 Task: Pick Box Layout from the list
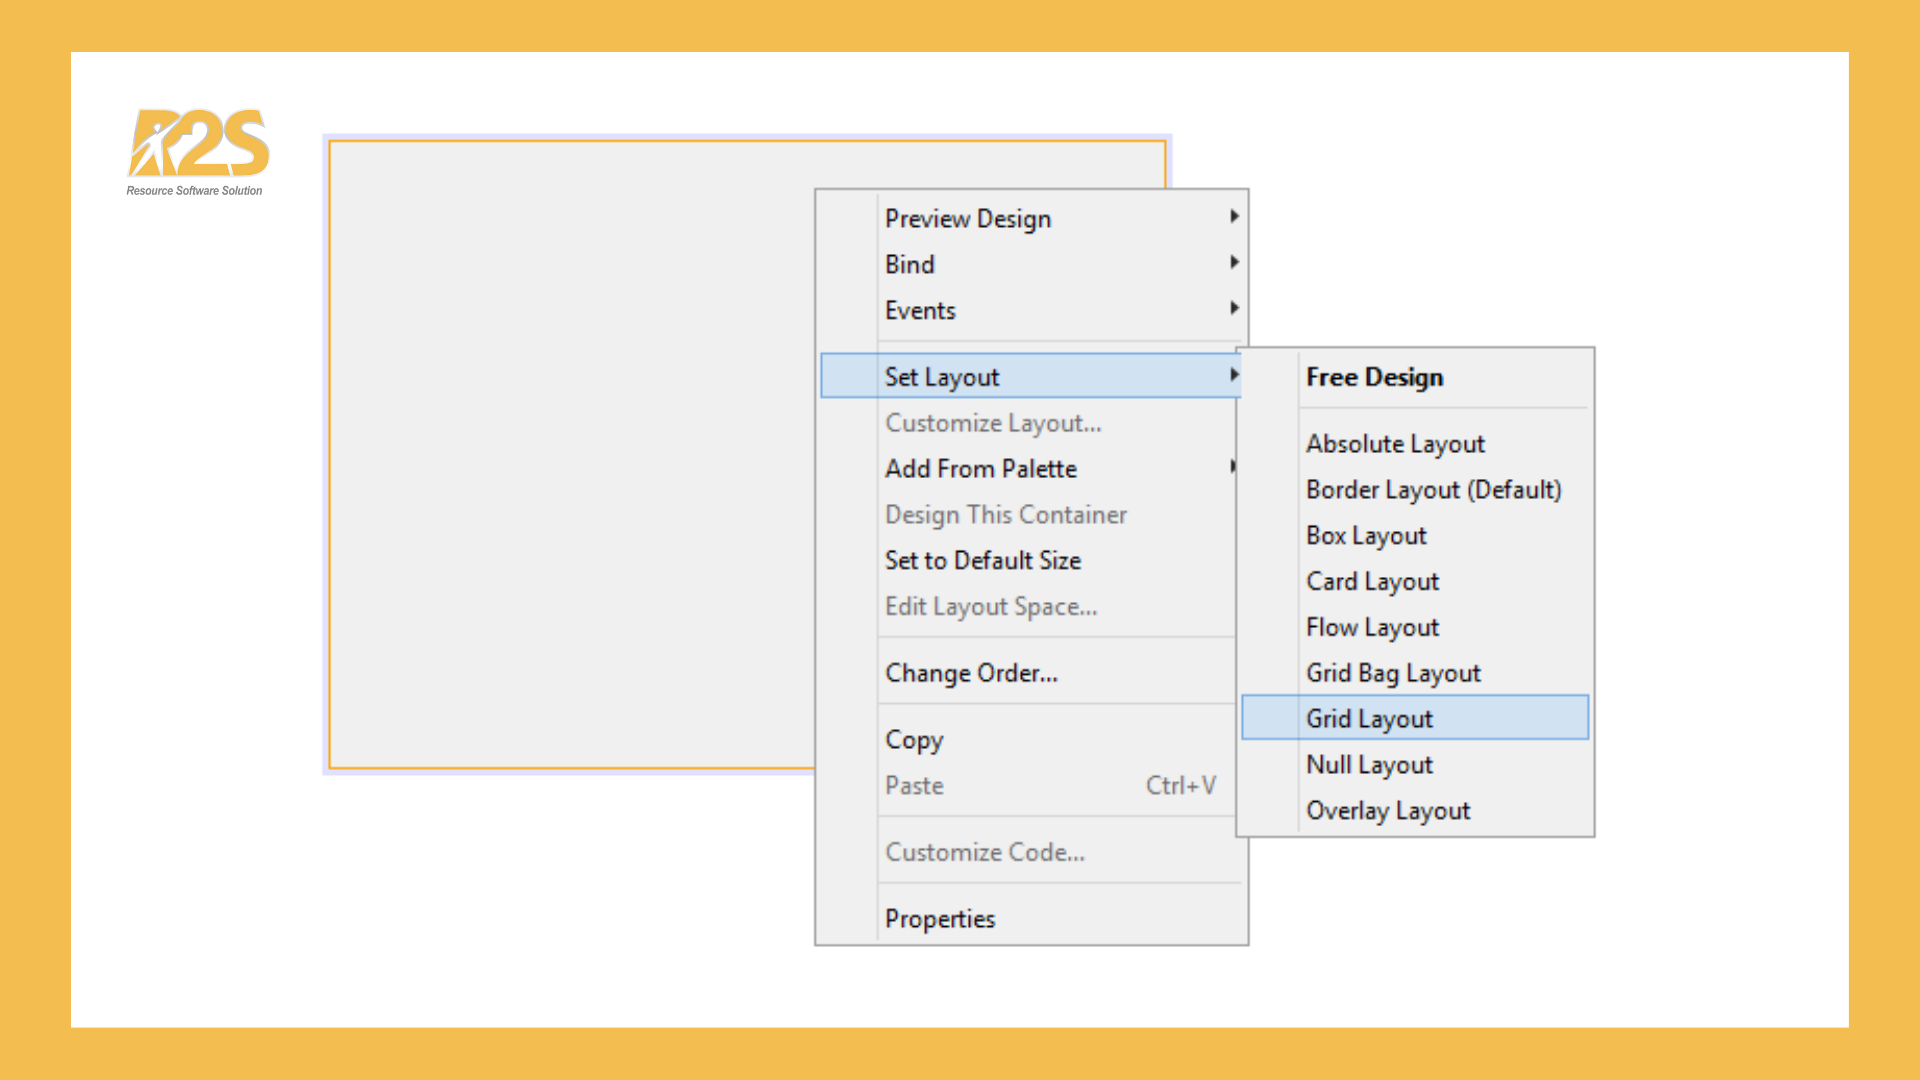[x=1366, y=536]
